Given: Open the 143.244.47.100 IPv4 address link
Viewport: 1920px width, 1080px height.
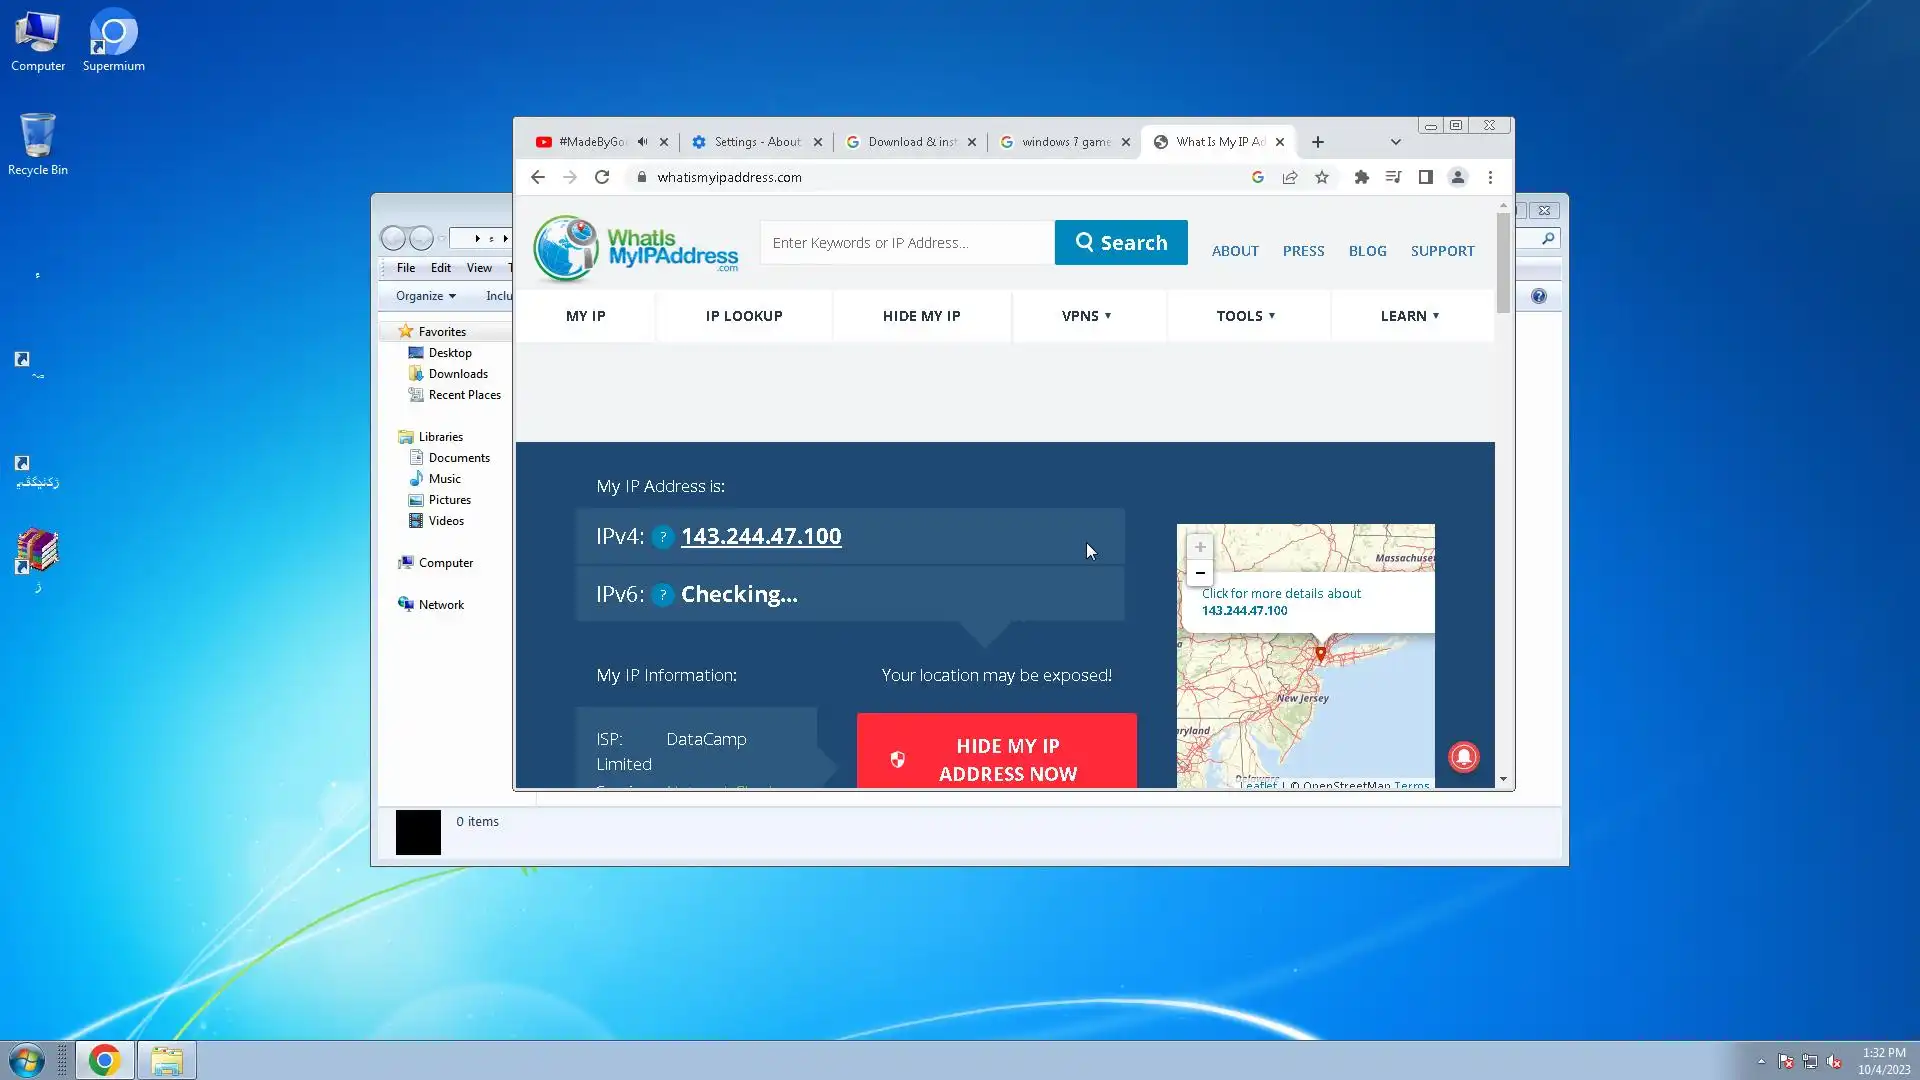Looking at the screenshot, I should [761, 536].
